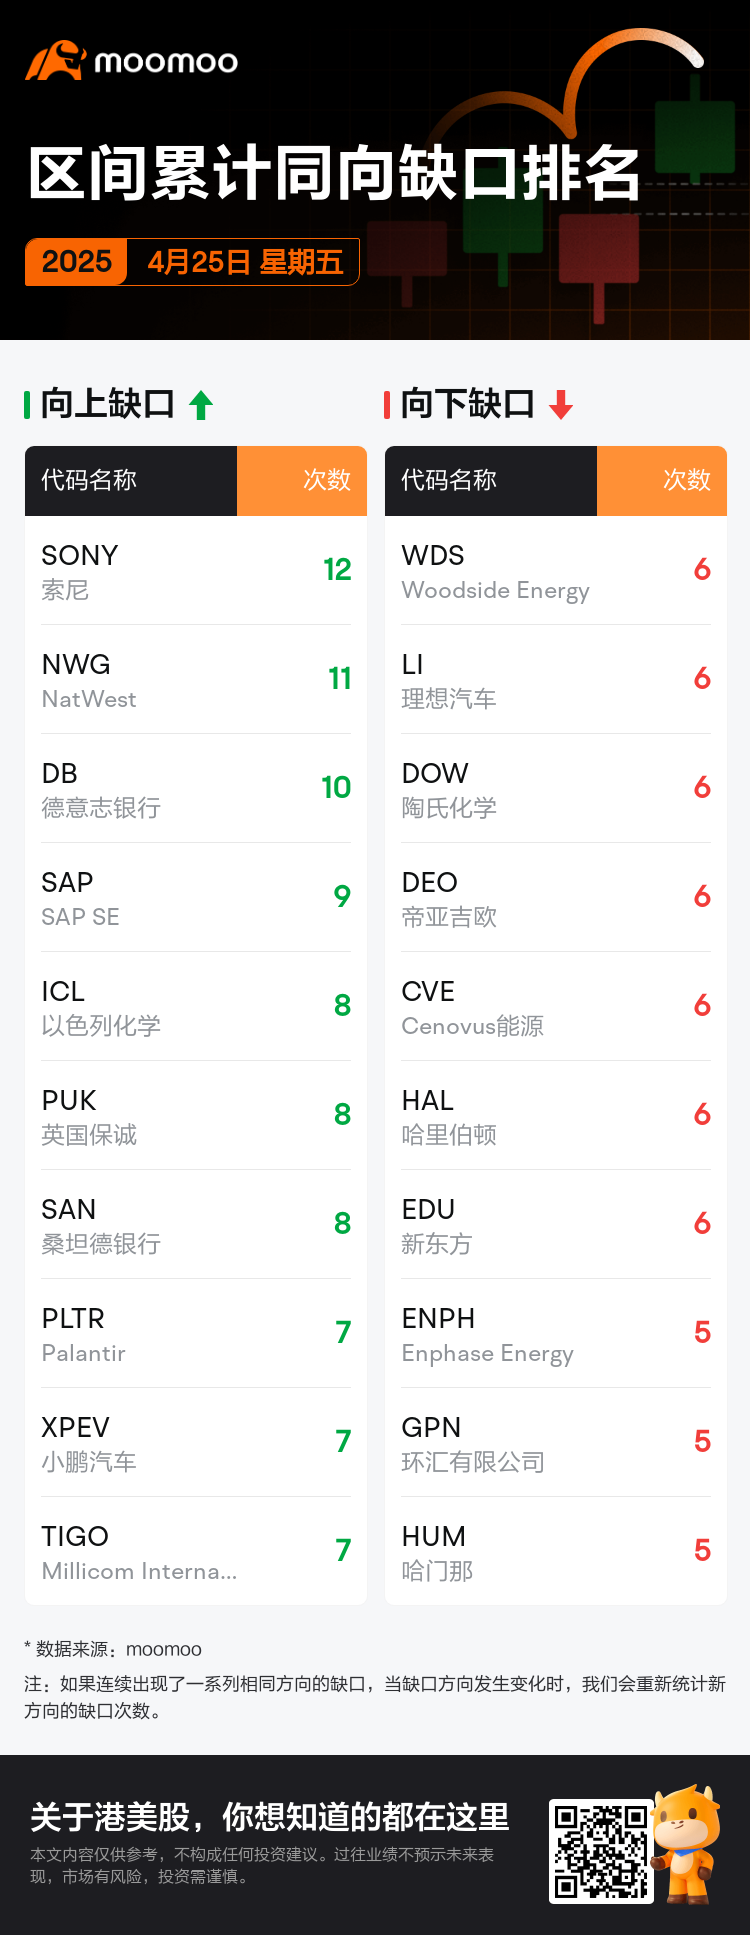
Task: Click the moomoo bull logo icon
Action: pos(55,61)
